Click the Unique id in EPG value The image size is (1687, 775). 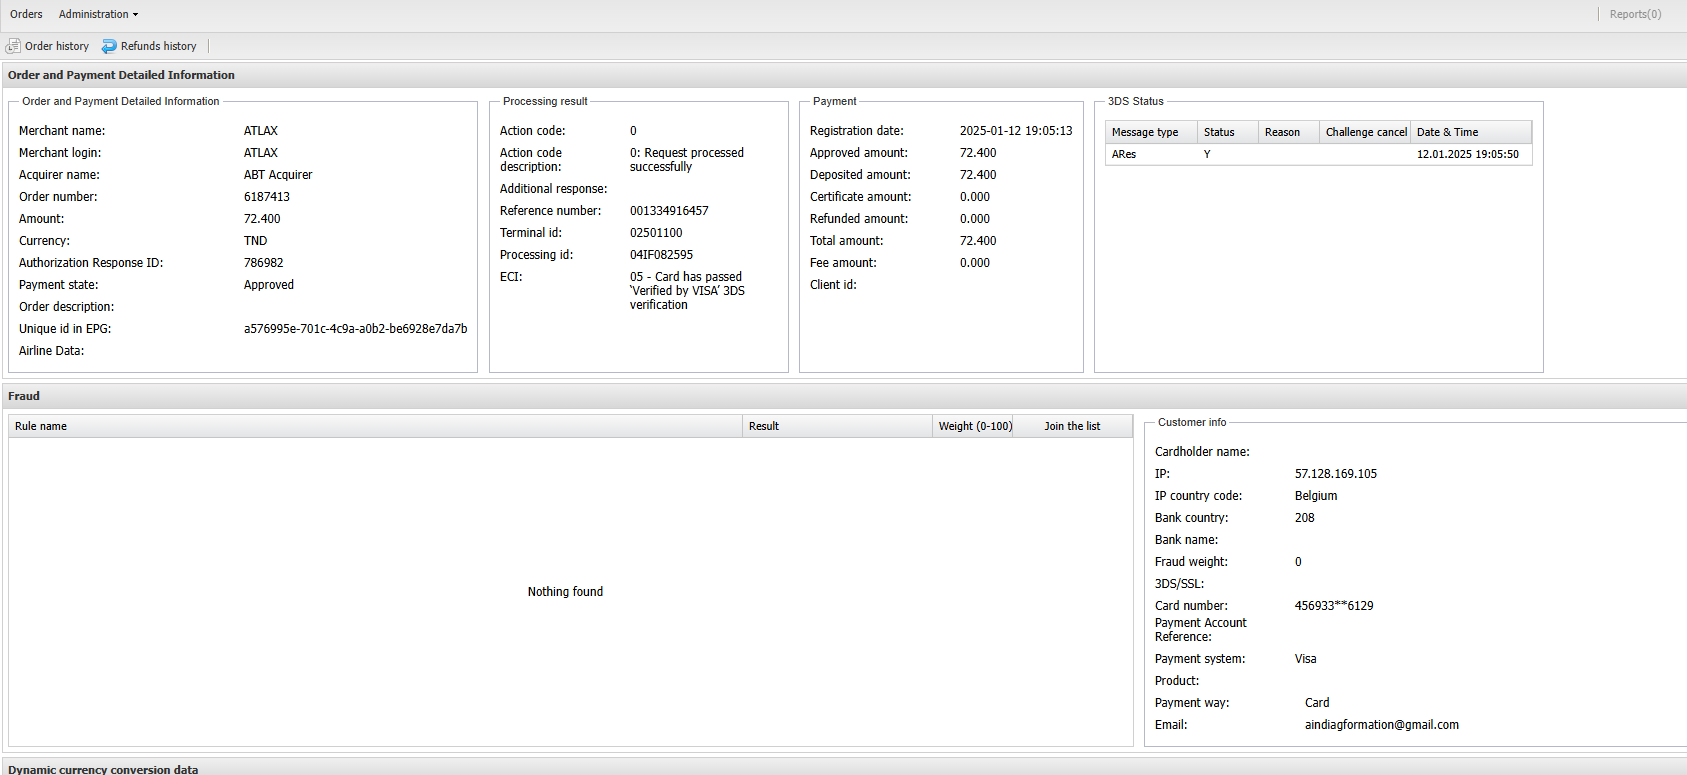coord(355,329)
